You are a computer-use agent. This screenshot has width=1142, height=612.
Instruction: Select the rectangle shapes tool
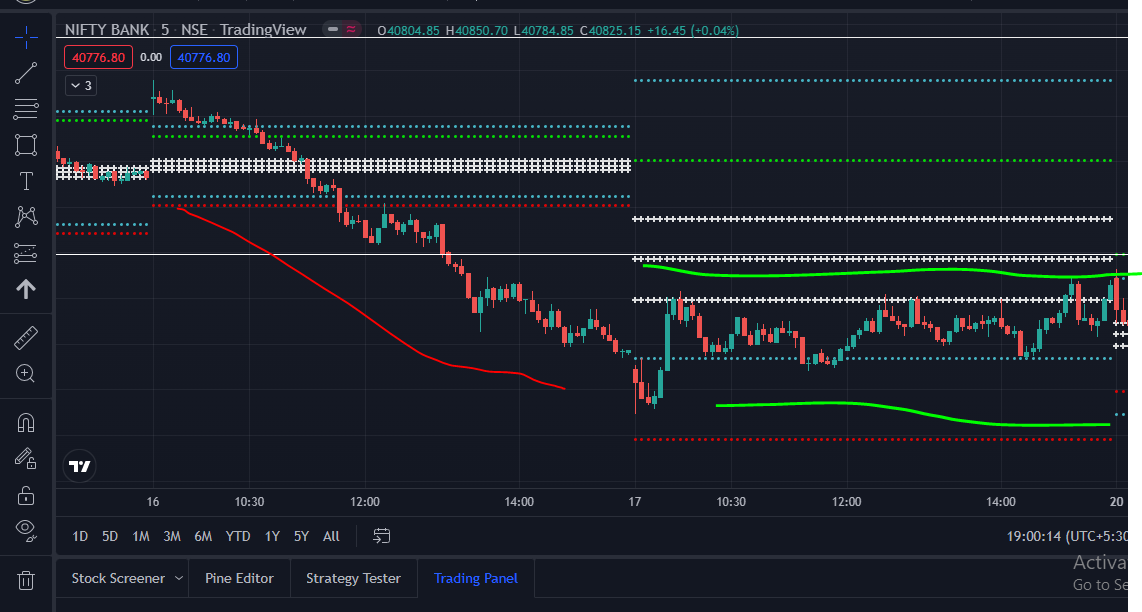(x=25, y=144)
